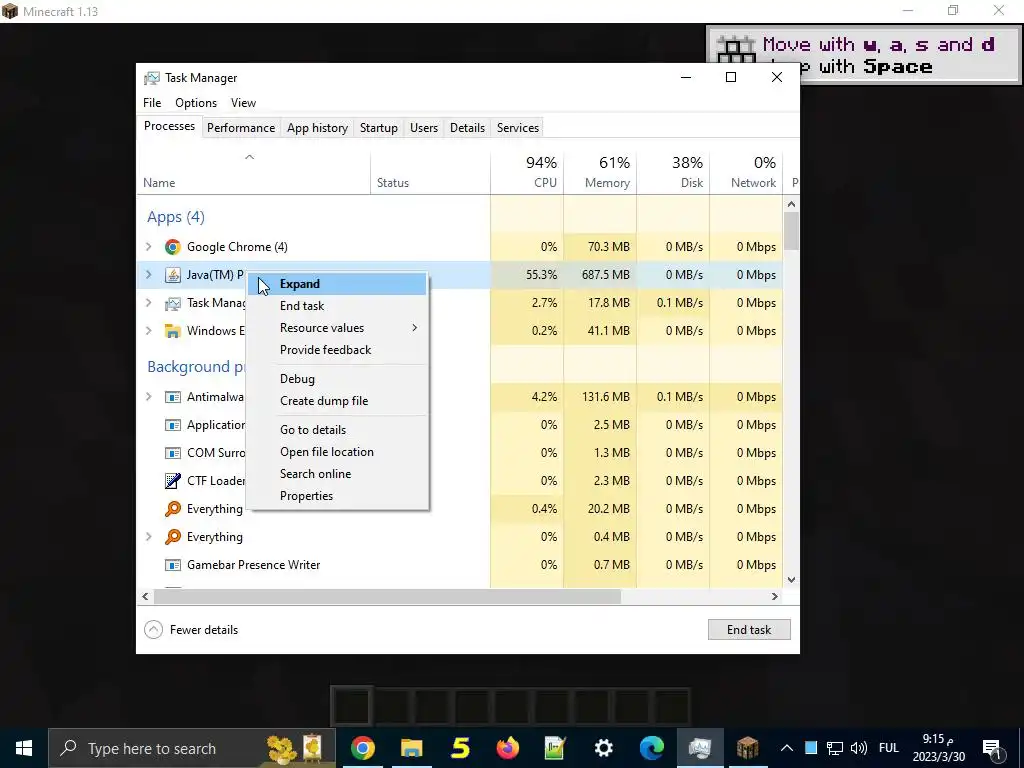Viewport: 1024px width, 768px height.
Task: Switch to the App history tab
Action: click(x=317, y=128)
